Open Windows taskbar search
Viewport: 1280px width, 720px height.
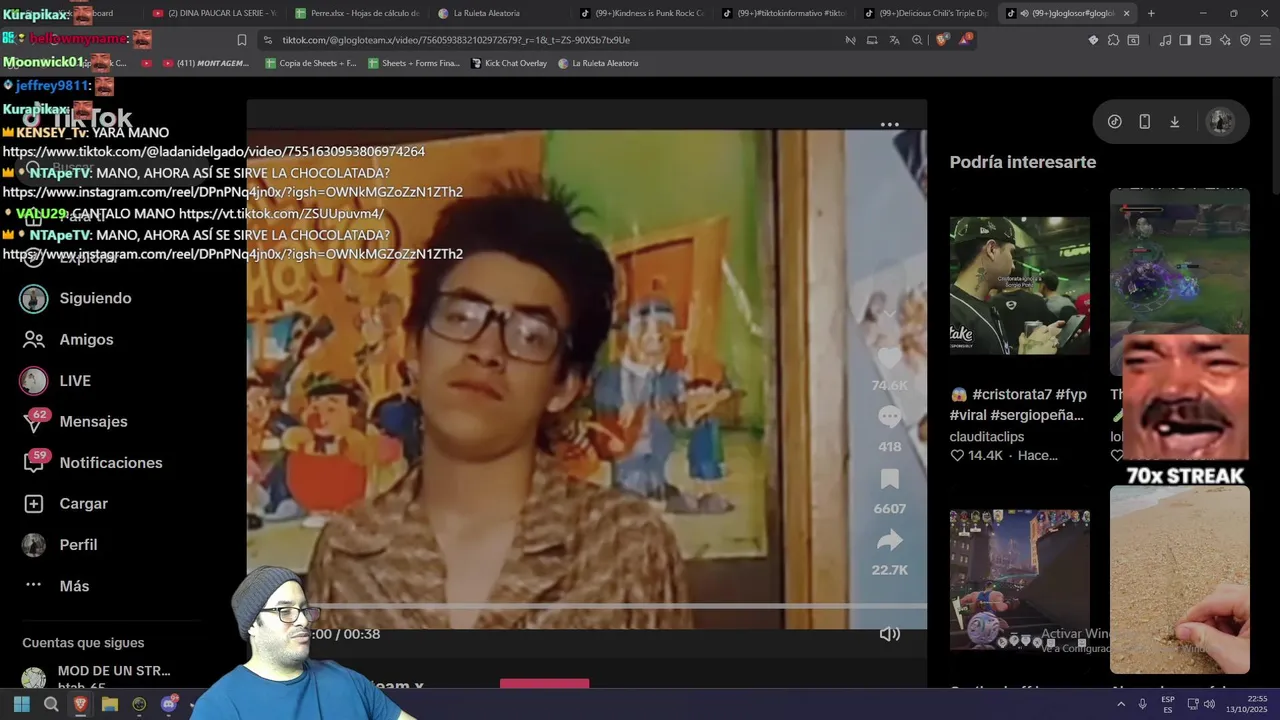pyautogui.click(x=51, y=704)
